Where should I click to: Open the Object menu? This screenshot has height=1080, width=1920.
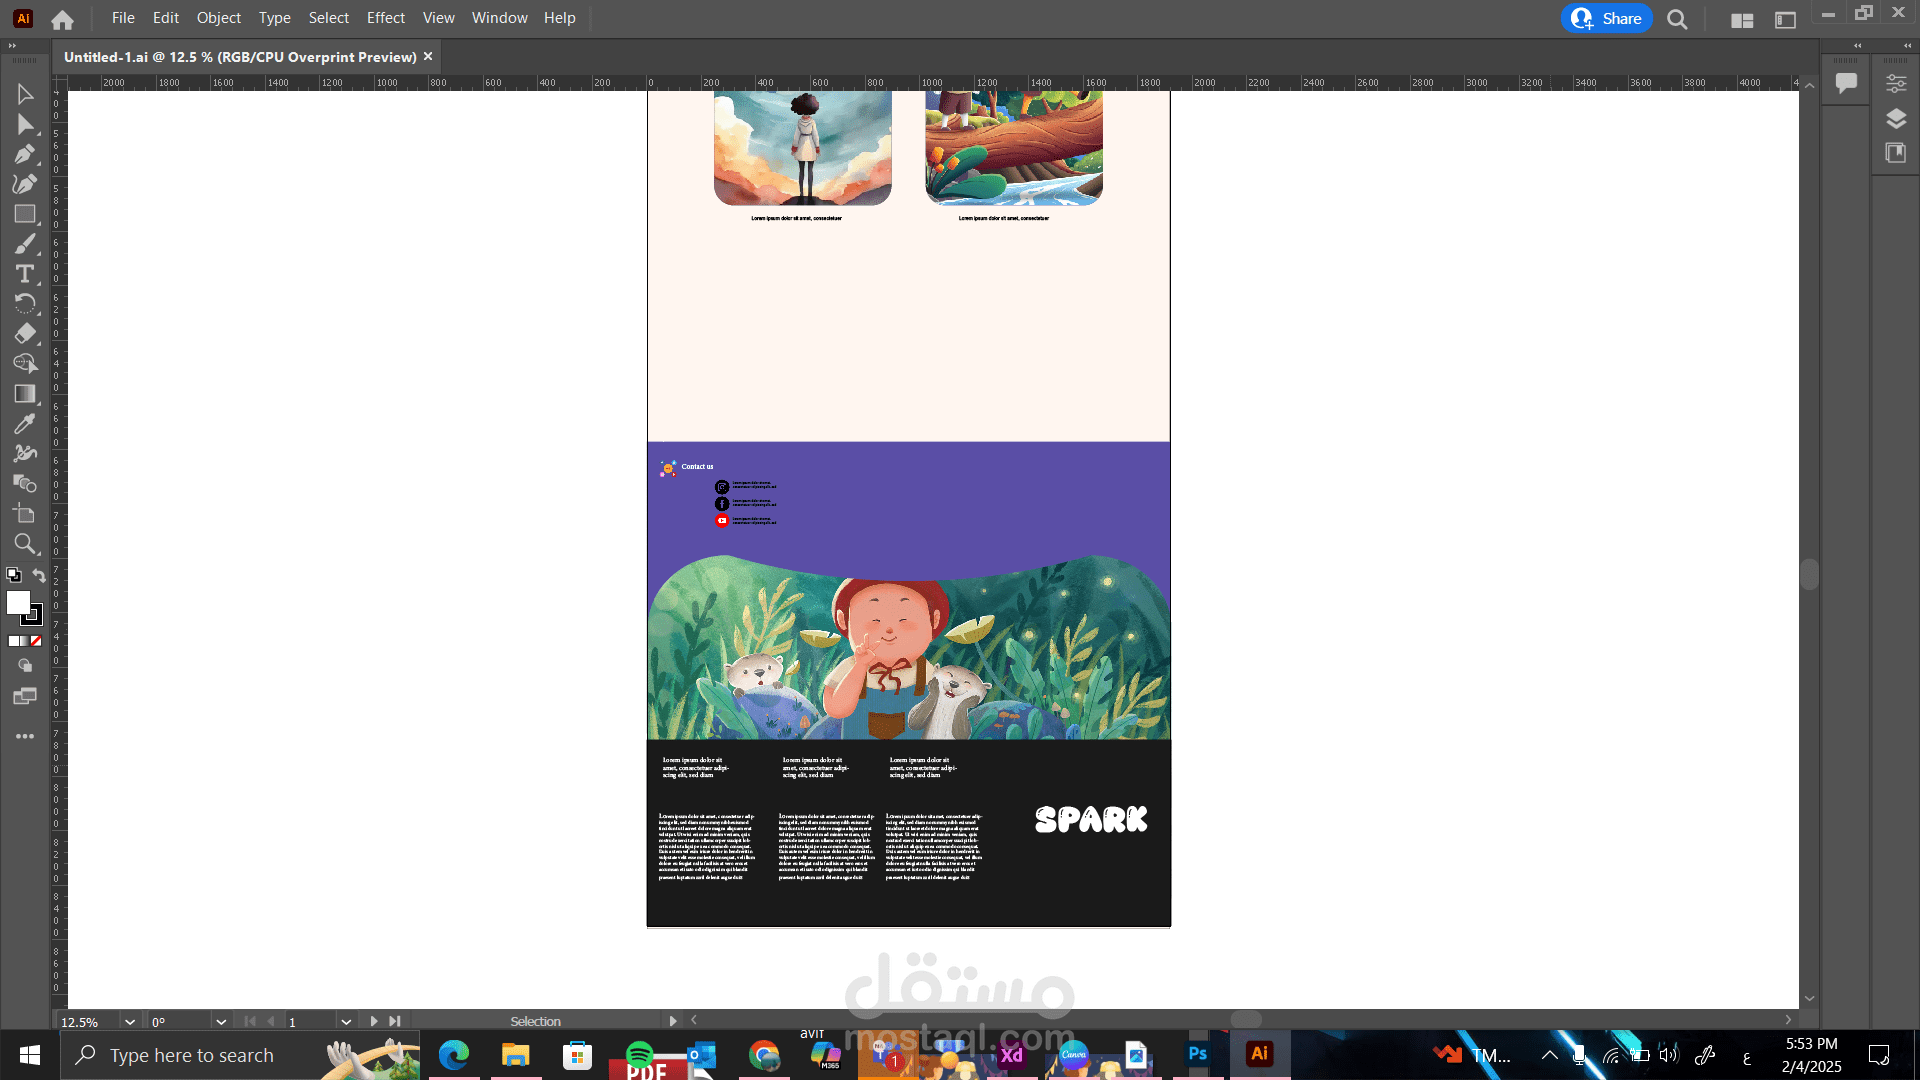219,18
